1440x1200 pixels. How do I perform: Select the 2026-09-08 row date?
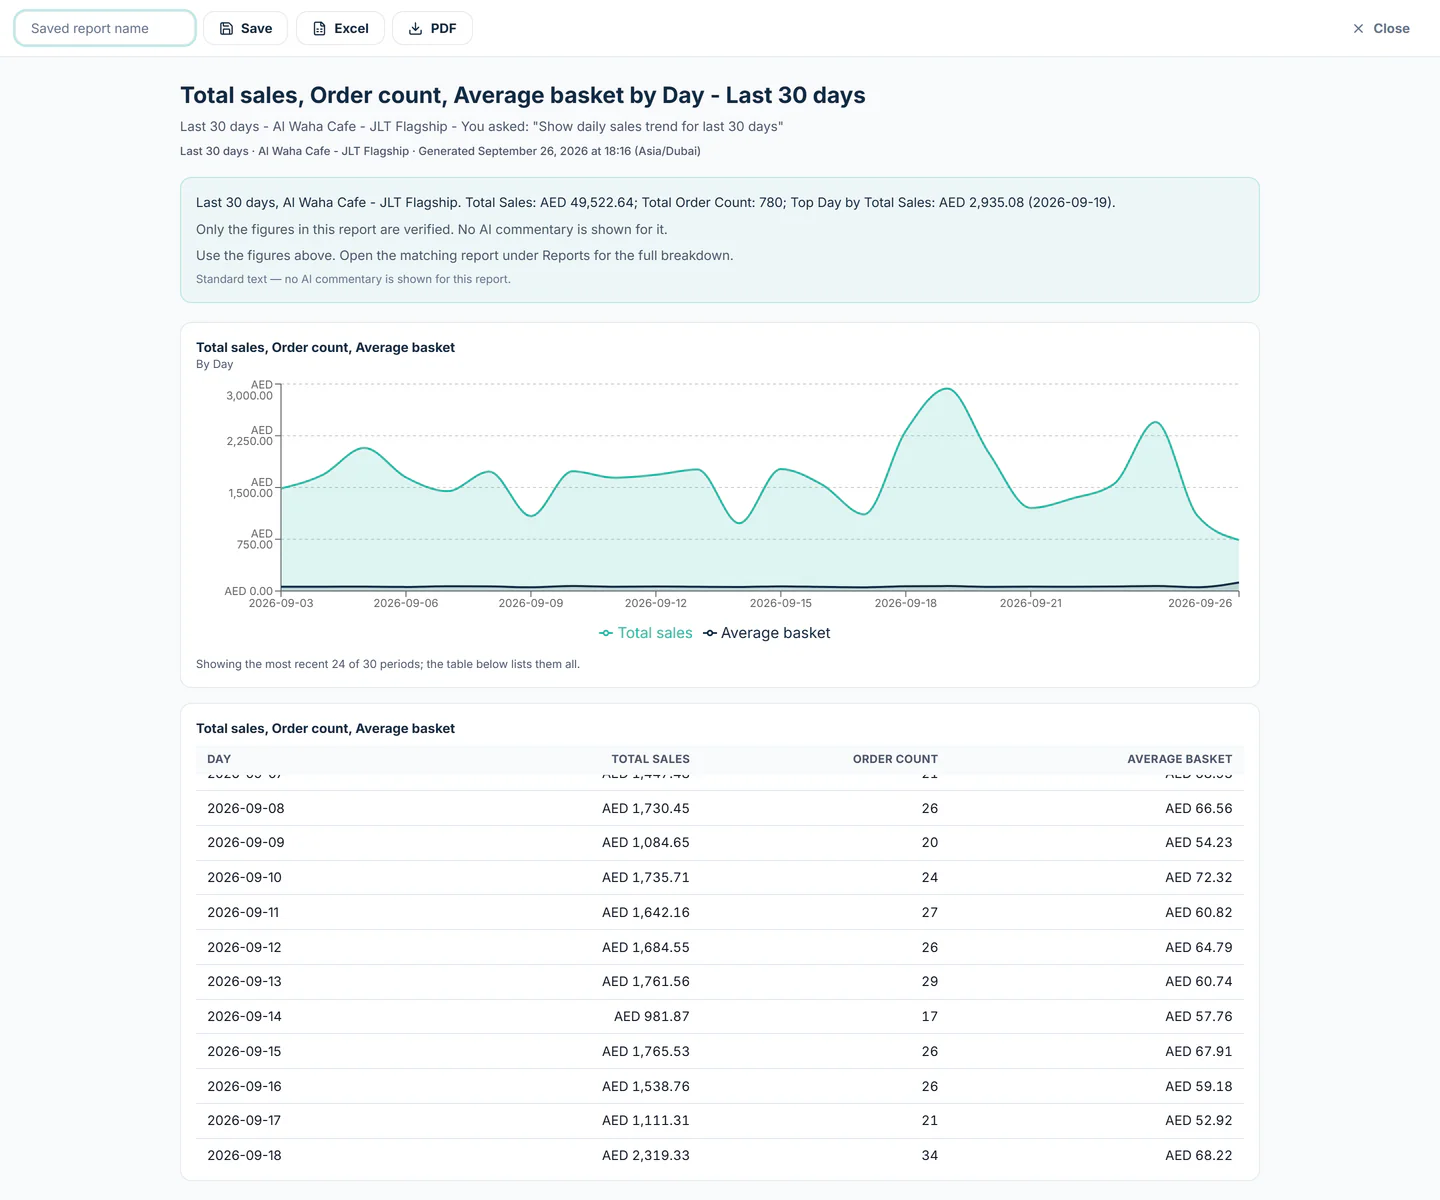click(246, 808)
